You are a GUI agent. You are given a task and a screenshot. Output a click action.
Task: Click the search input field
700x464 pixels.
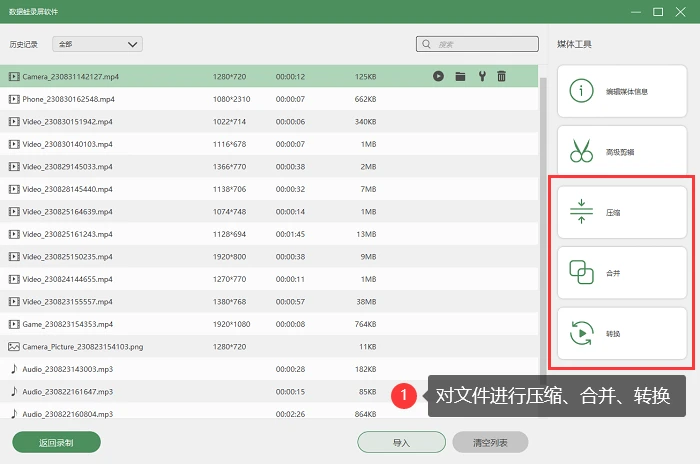point(477,44)
